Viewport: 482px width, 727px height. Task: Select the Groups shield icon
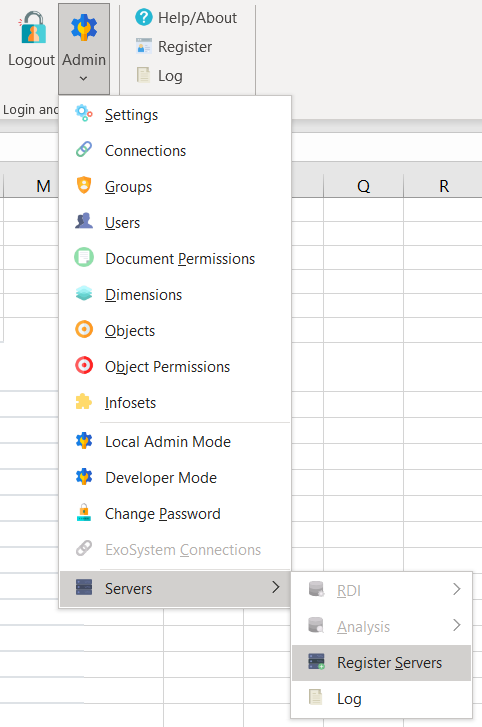[x=84, y=185]
